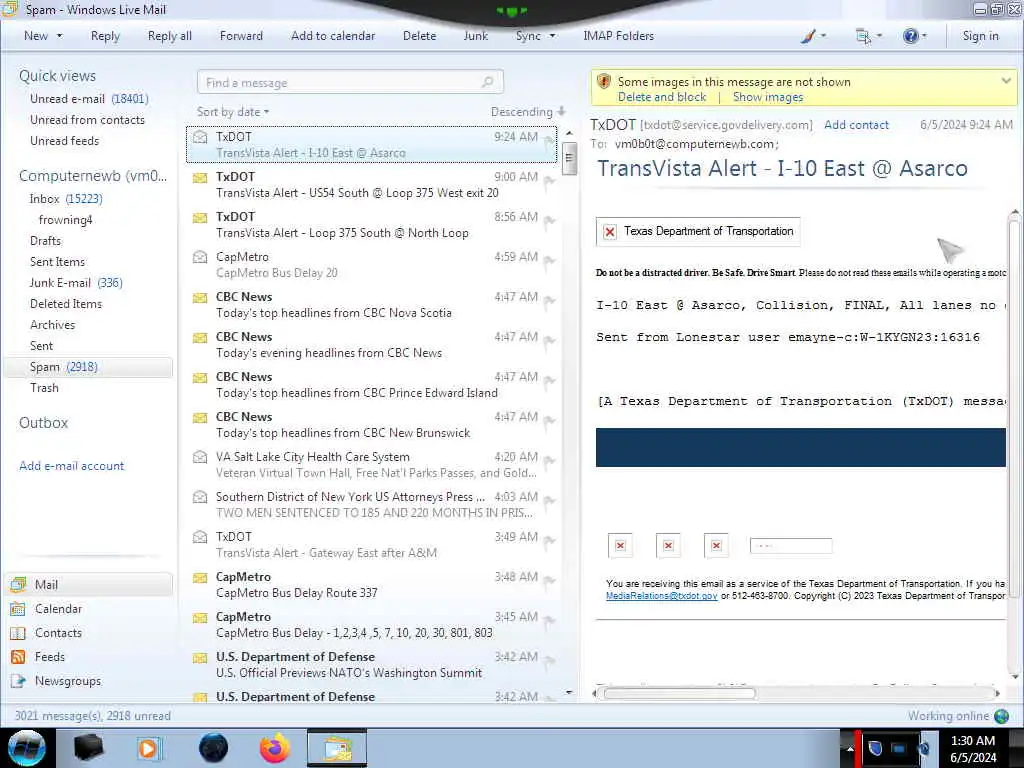
Task: Open the CBC Prince Edward Island message
Action: coord(372,385)
